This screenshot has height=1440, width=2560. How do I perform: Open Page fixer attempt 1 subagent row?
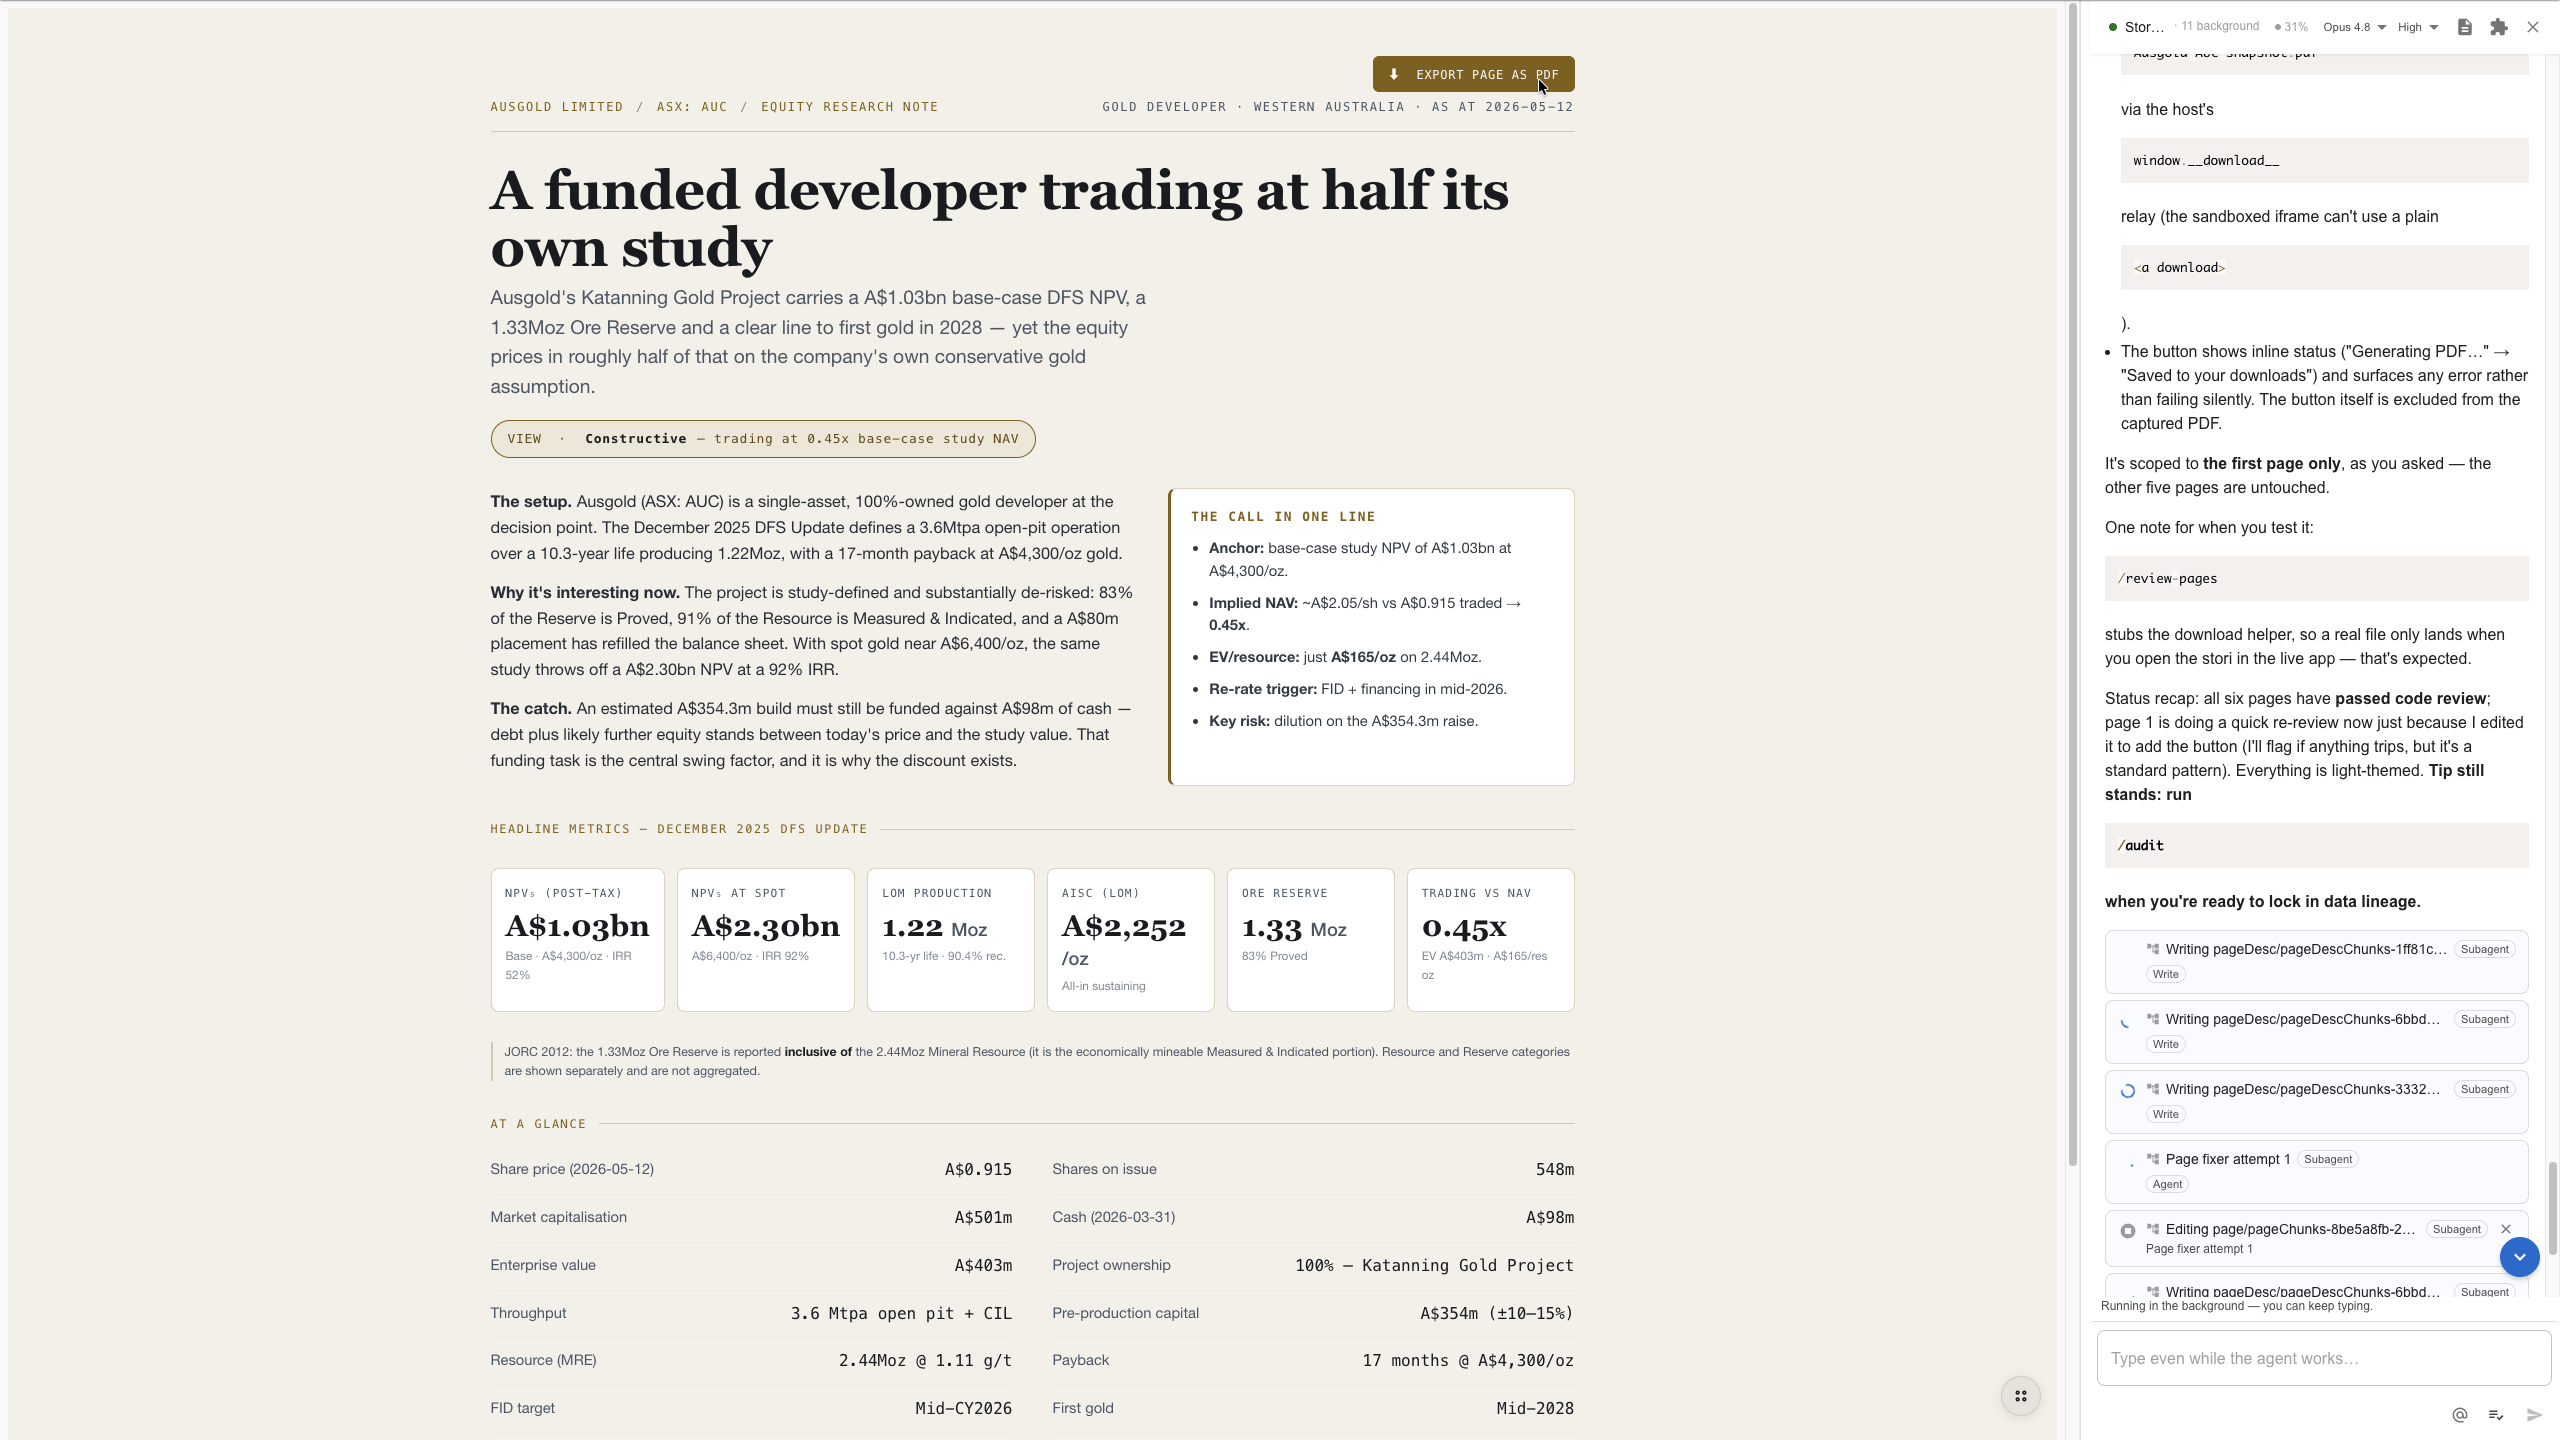pyautogui.click(x=2316, y=1171)
